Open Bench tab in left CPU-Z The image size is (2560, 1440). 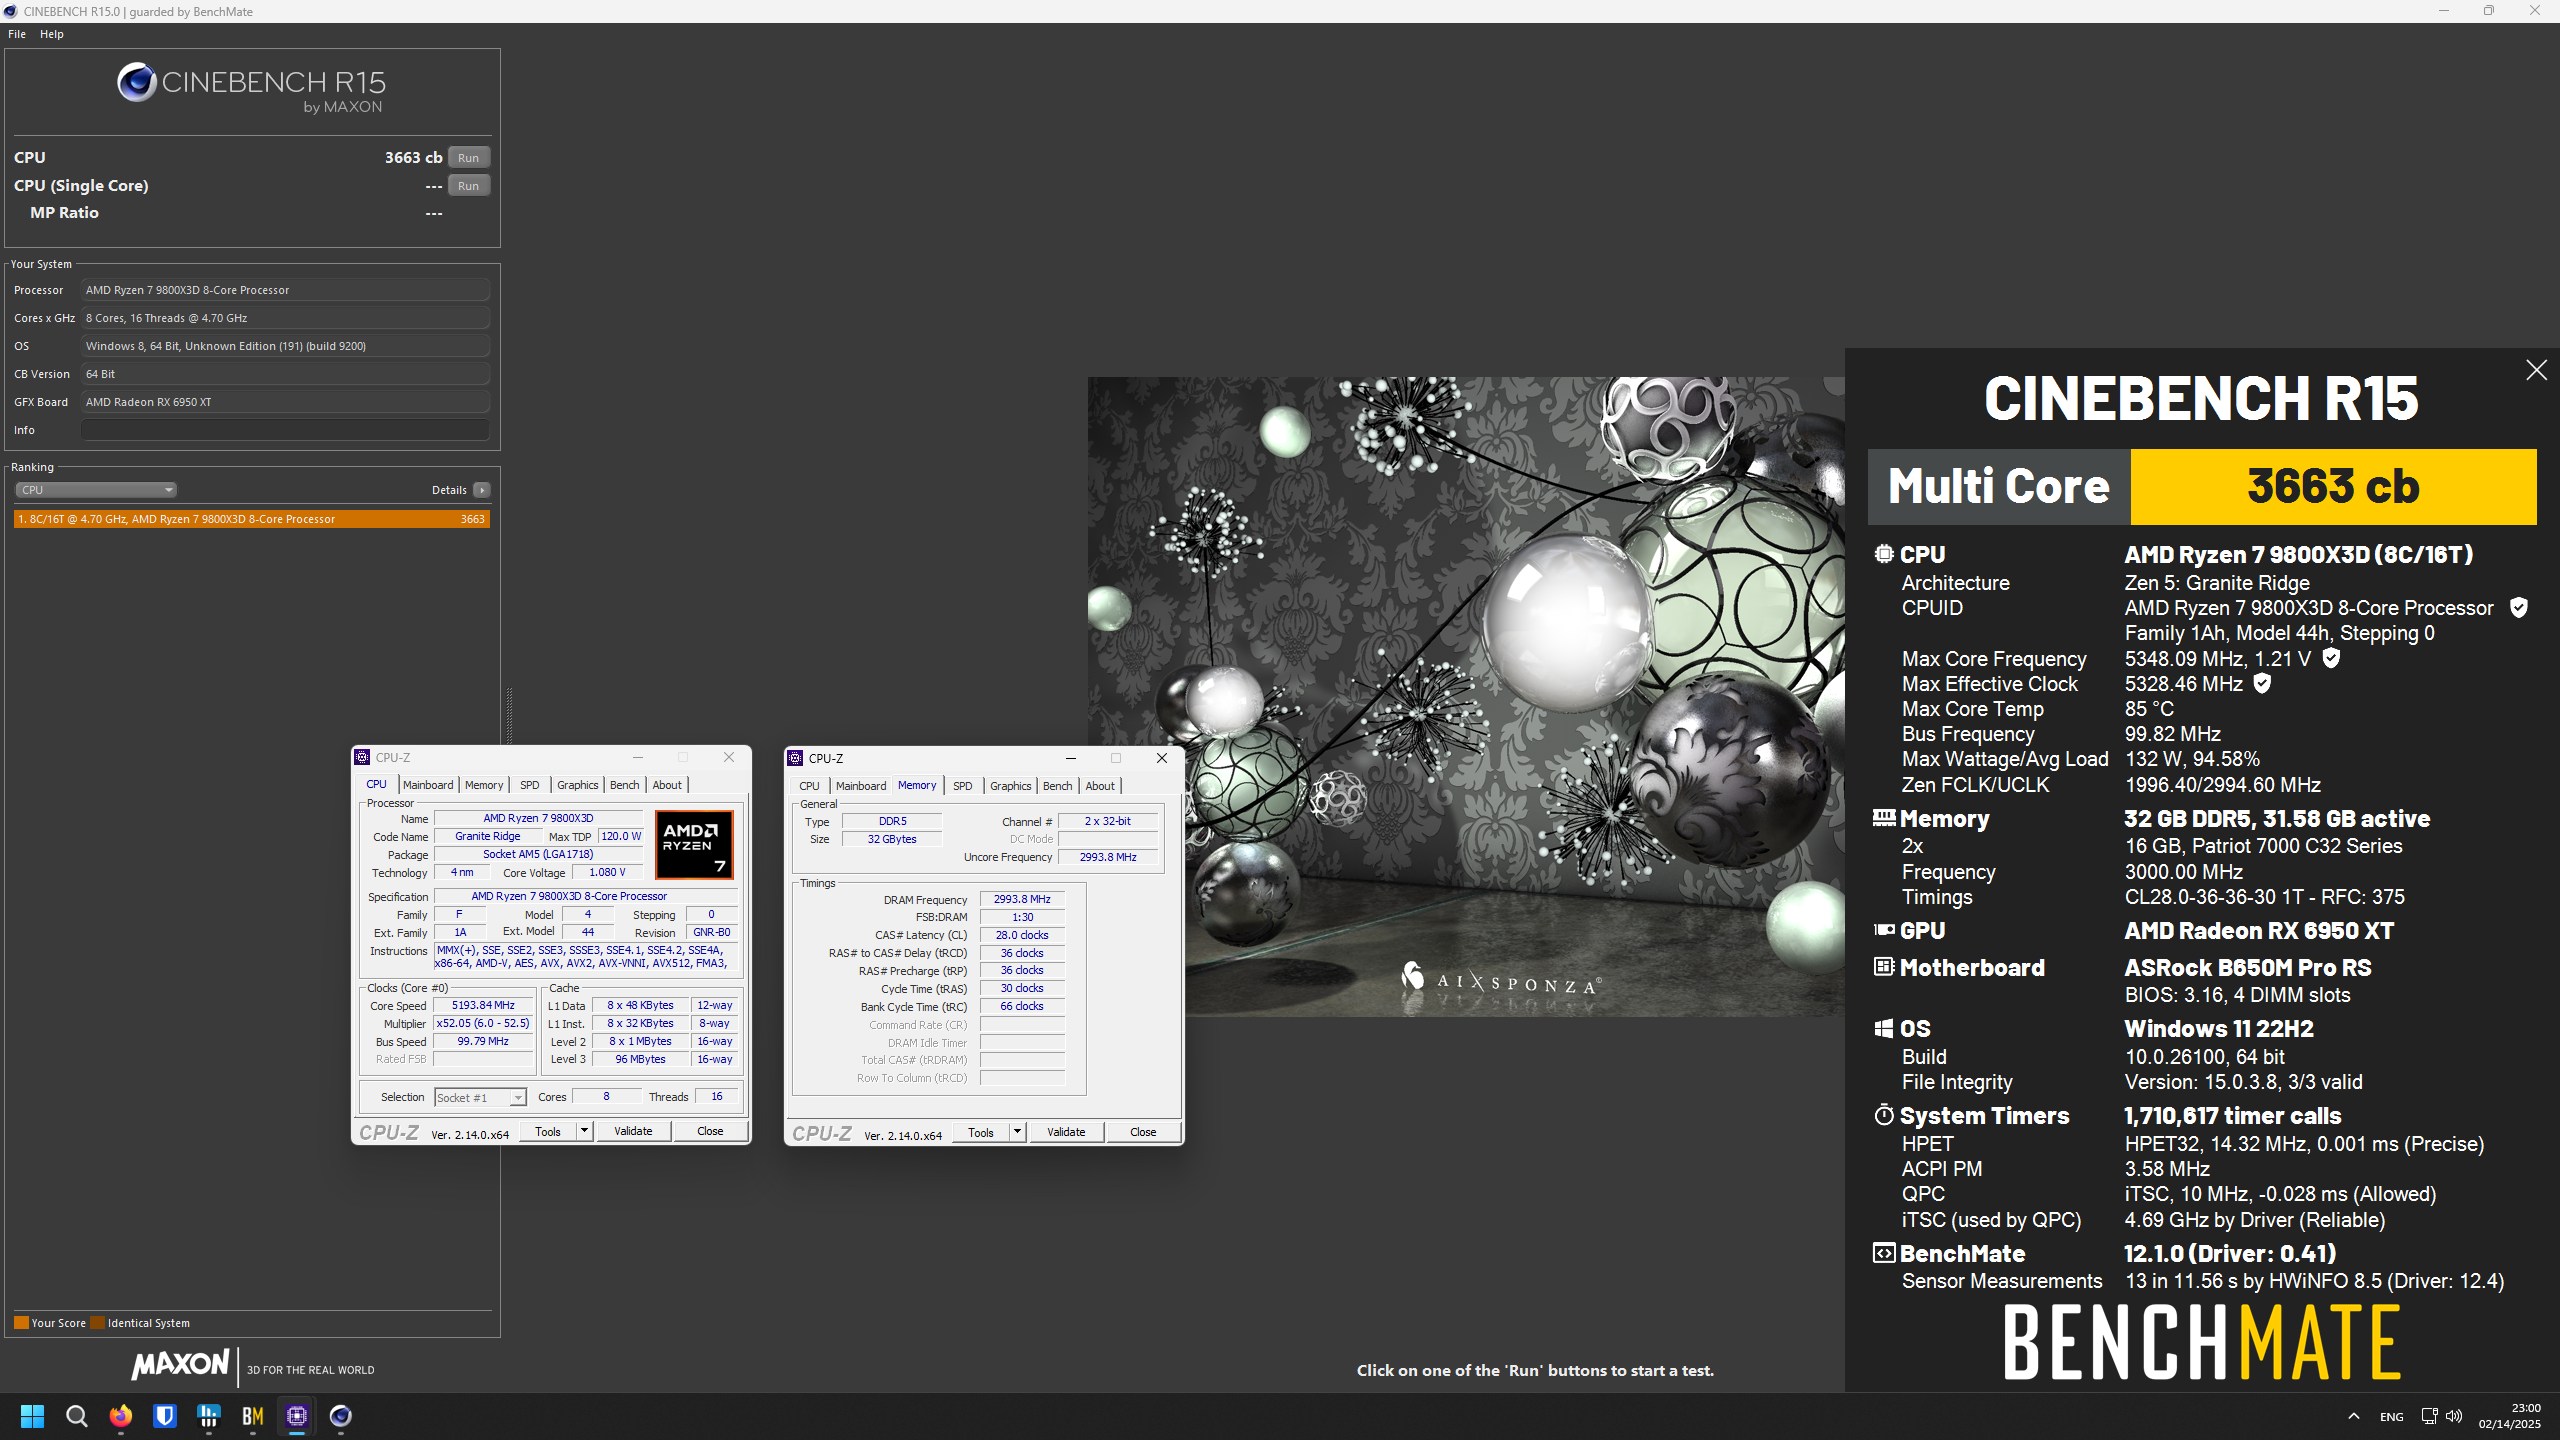(625, 785)
